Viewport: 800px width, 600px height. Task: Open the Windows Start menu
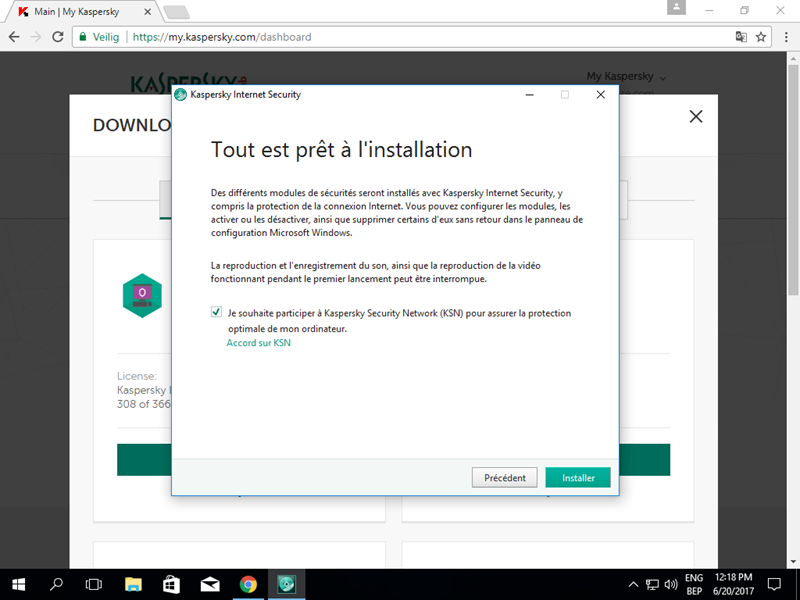[x=18, y=584]
